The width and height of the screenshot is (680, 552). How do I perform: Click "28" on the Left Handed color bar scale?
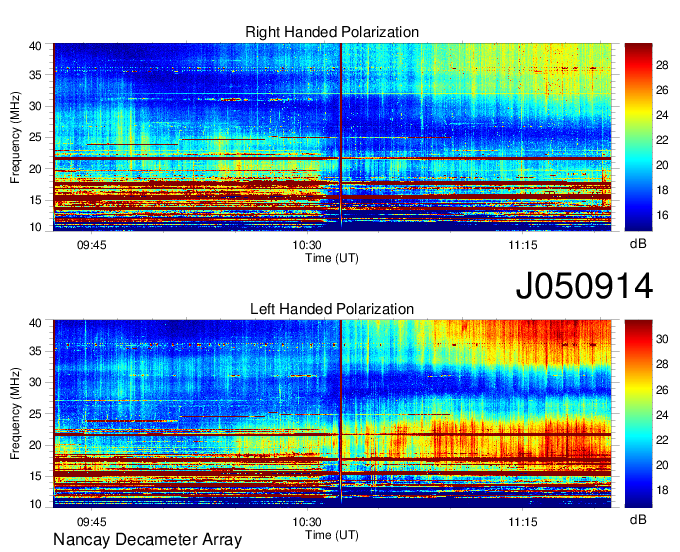coord(662,365)
